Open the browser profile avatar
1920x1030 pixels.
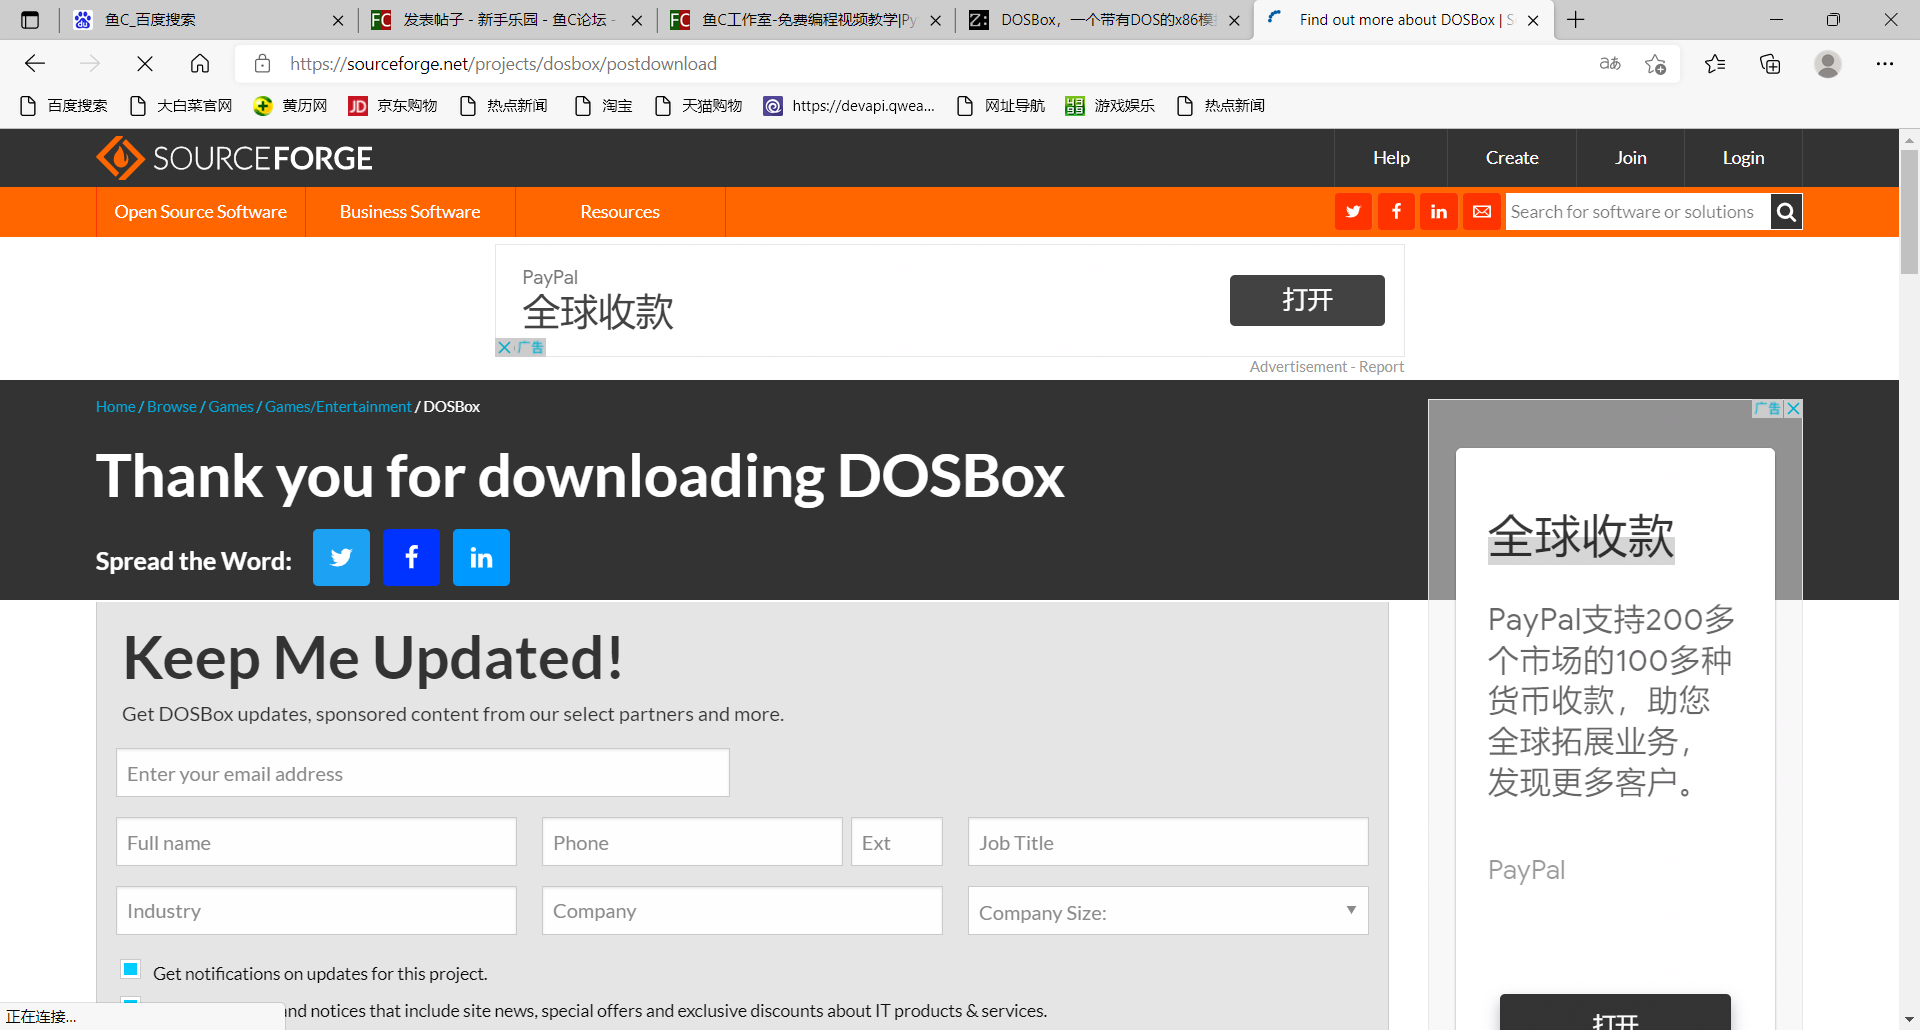[1828, 64]
